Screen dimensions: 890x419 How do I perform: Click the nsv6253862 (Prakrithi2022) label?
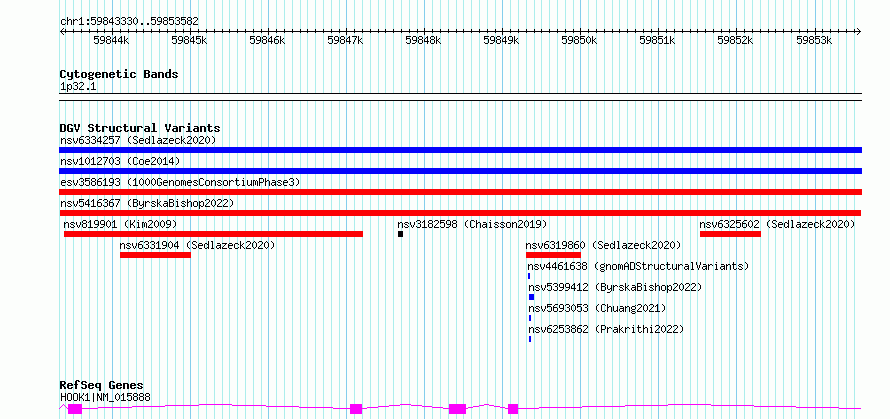click(606, 329)
